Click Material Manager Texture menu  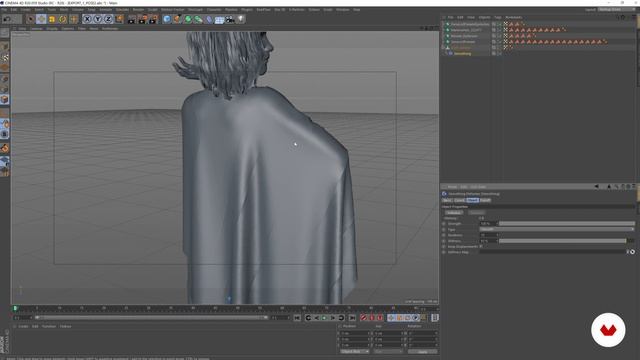[66, 327]
